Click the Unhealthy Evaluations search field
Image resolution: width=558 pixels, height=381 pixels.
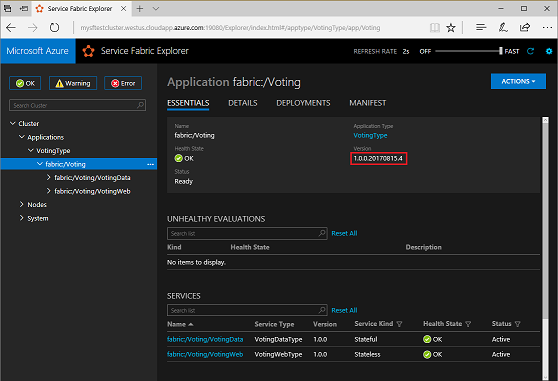click(247, 233)
